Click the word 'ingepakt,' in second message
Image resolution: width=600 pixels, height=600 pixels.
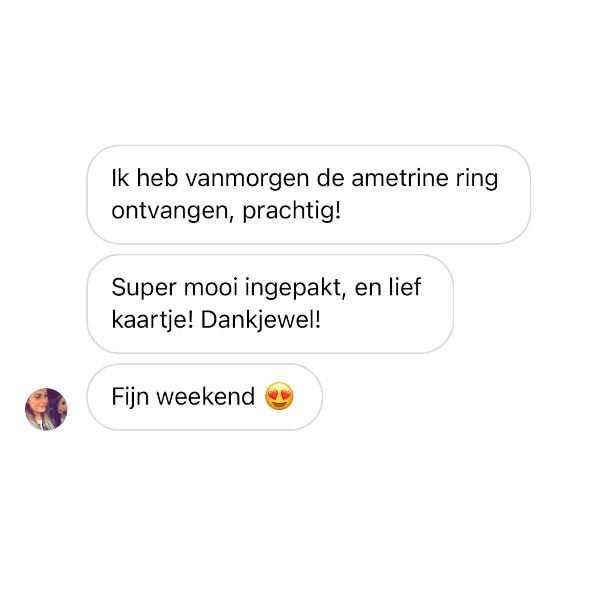pyautogui.click(x=295, y=288)
